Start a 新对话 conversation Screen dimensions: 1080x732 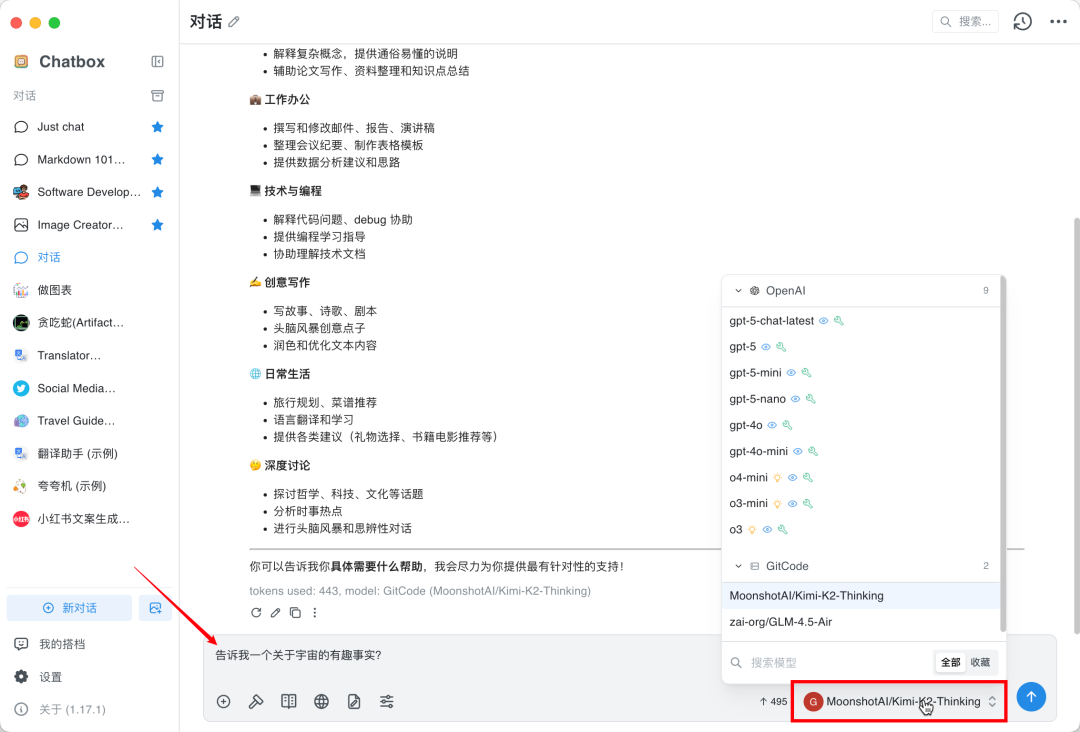pyautogui.click(x=70, y=608)
